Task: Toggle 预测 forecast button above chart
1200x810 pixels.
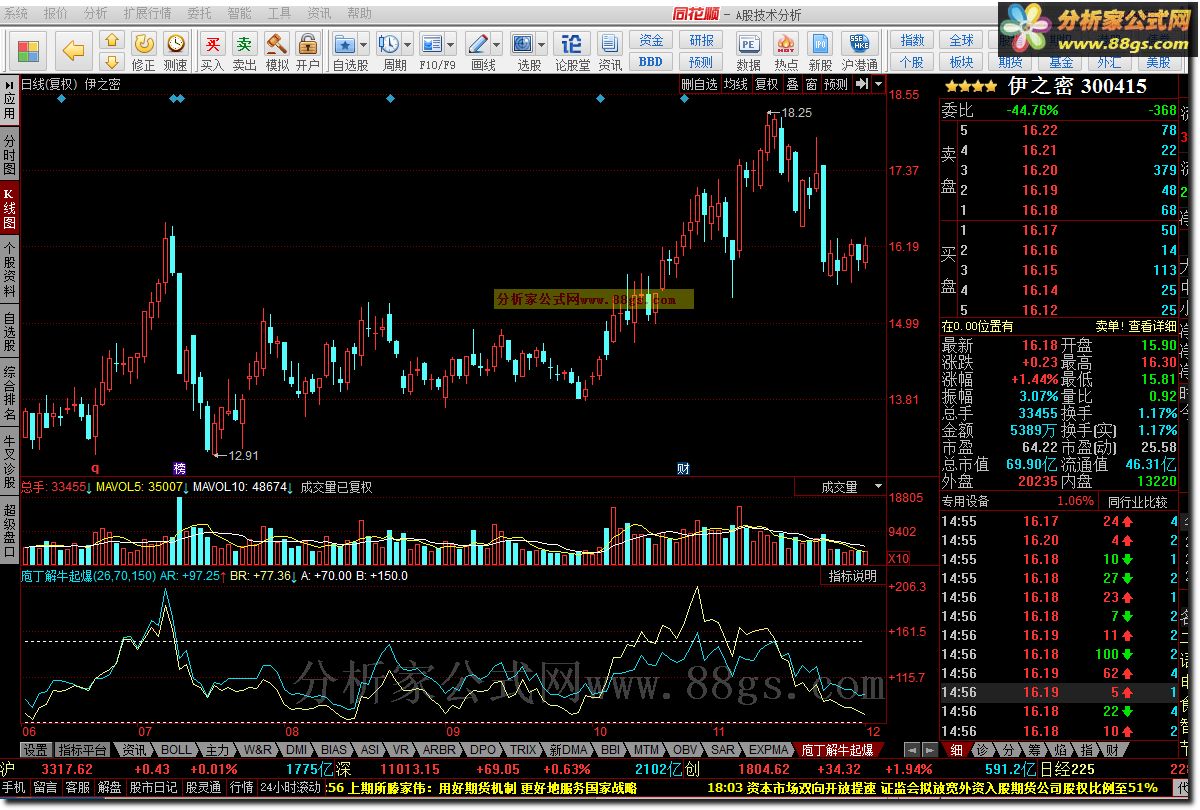Action: [835, 85]
